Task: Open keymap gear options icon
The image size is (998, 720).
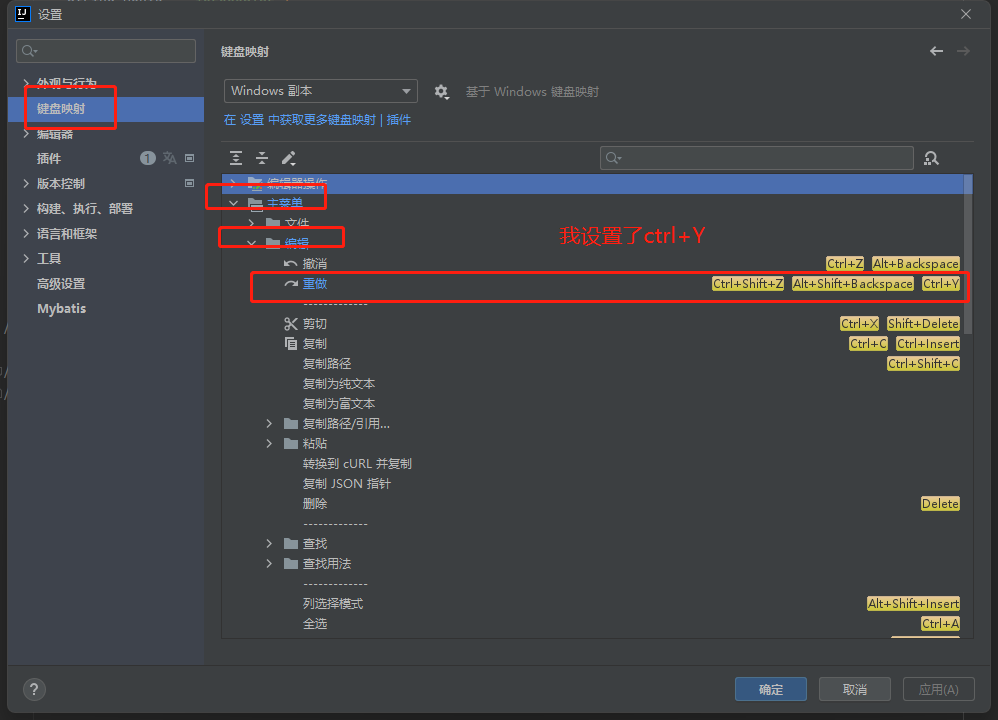Action: point(441,92)
